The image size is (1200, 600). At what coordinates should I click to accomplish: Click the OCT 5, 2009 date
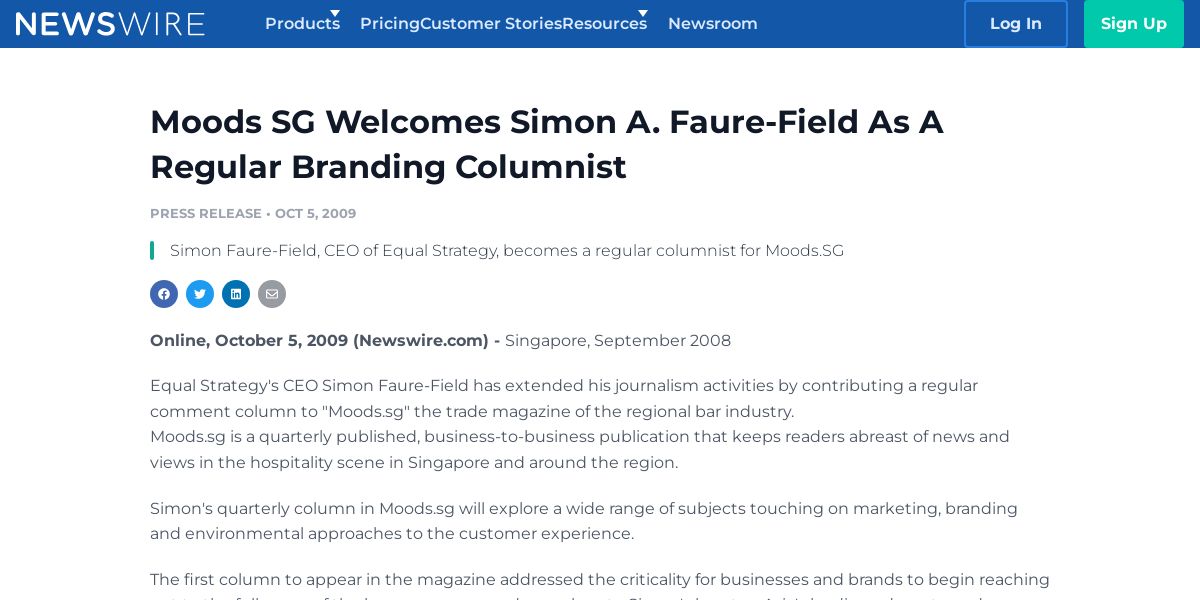[315, 214]
